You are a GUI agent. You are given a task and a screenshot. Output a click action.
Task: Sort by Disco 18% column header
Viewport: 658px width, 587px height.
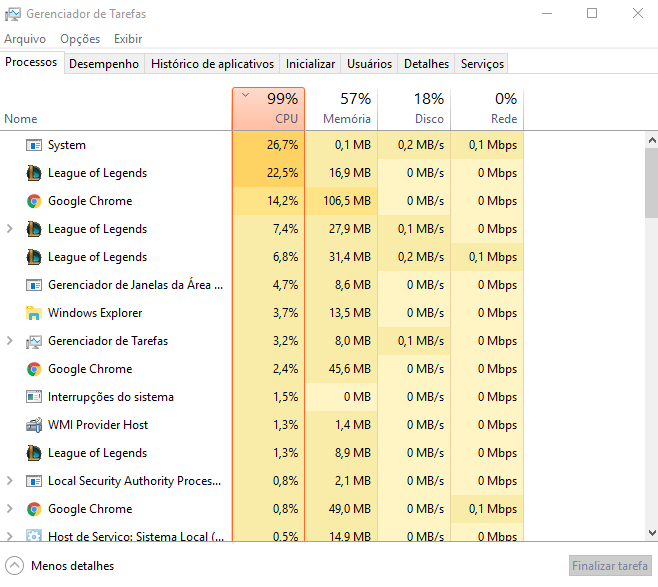point(414,109)
